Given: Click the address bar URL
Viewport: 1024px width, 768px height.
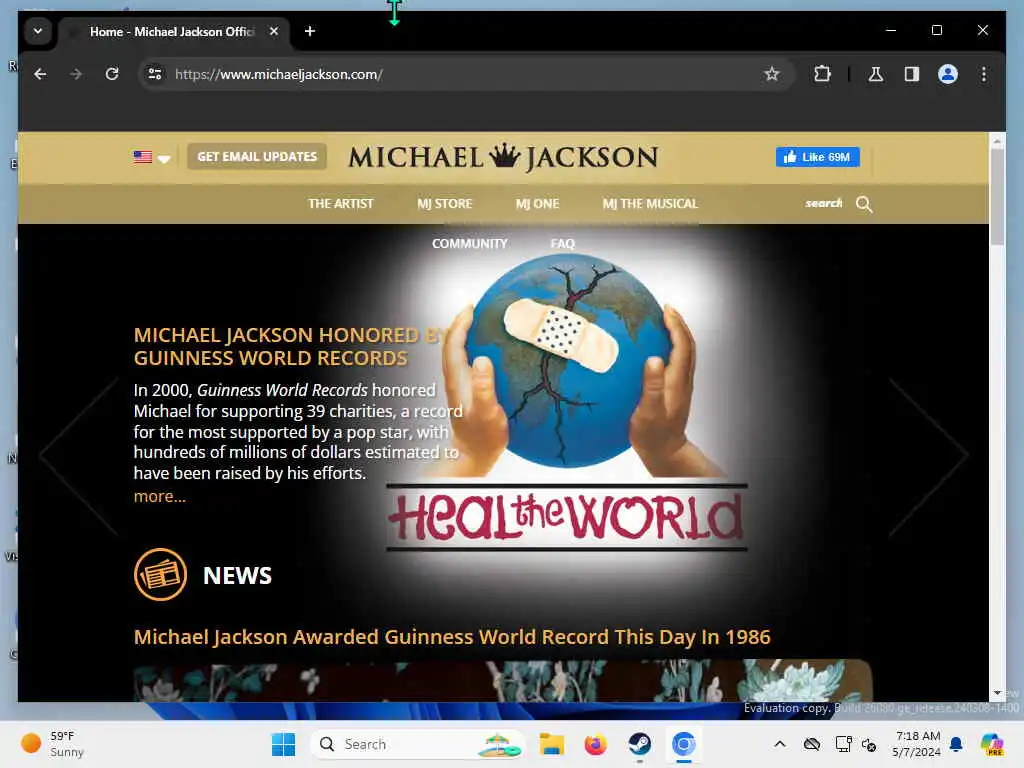Looking at the screenshot, I should pyautogui.click(x=279, y=74).
